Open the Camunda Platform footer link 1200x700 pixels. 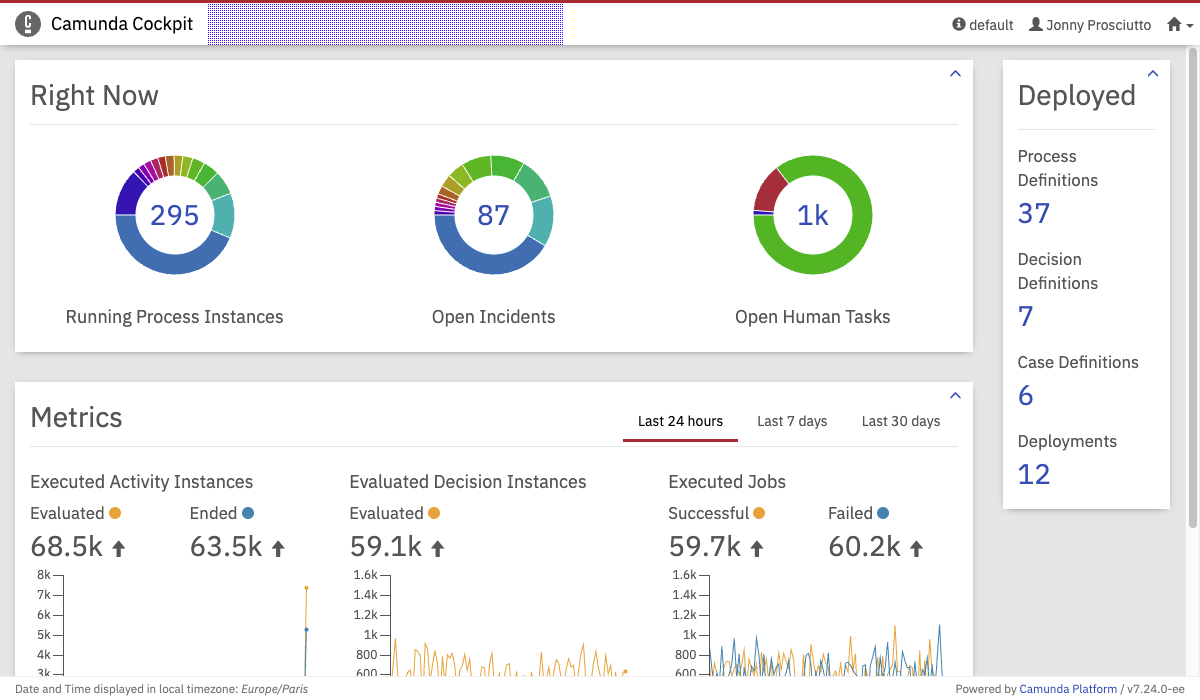click(1068, 689)
